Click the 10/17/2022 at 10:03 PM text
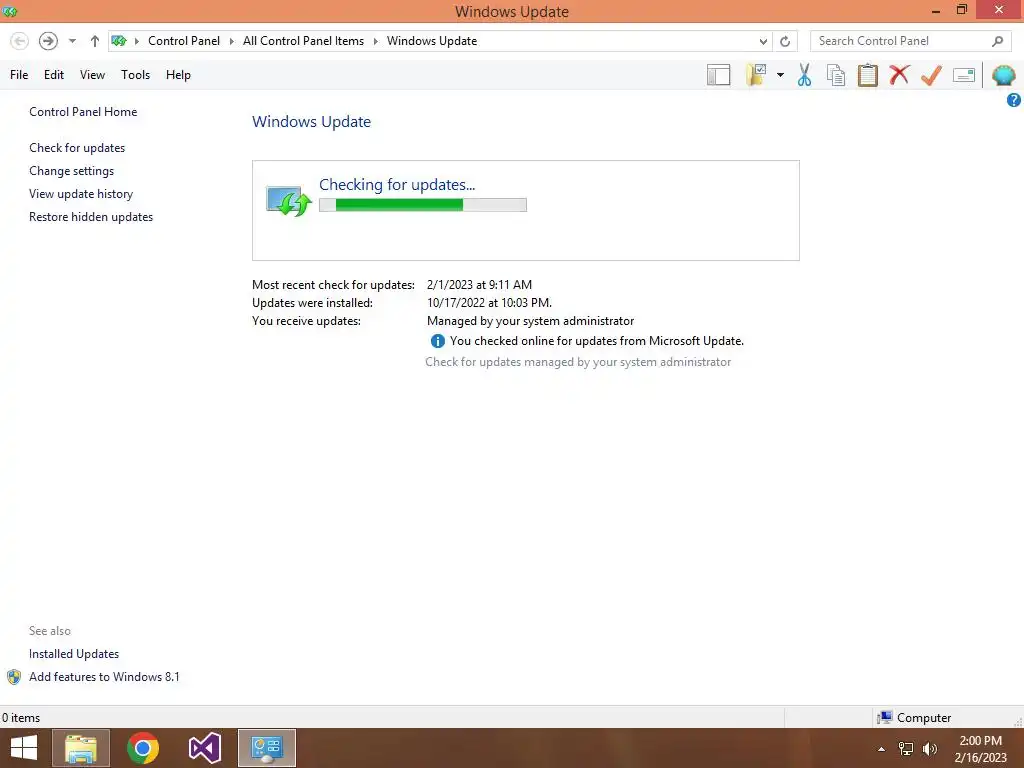Viewport: 1024px width, 768px height. (x=489, y=303)
